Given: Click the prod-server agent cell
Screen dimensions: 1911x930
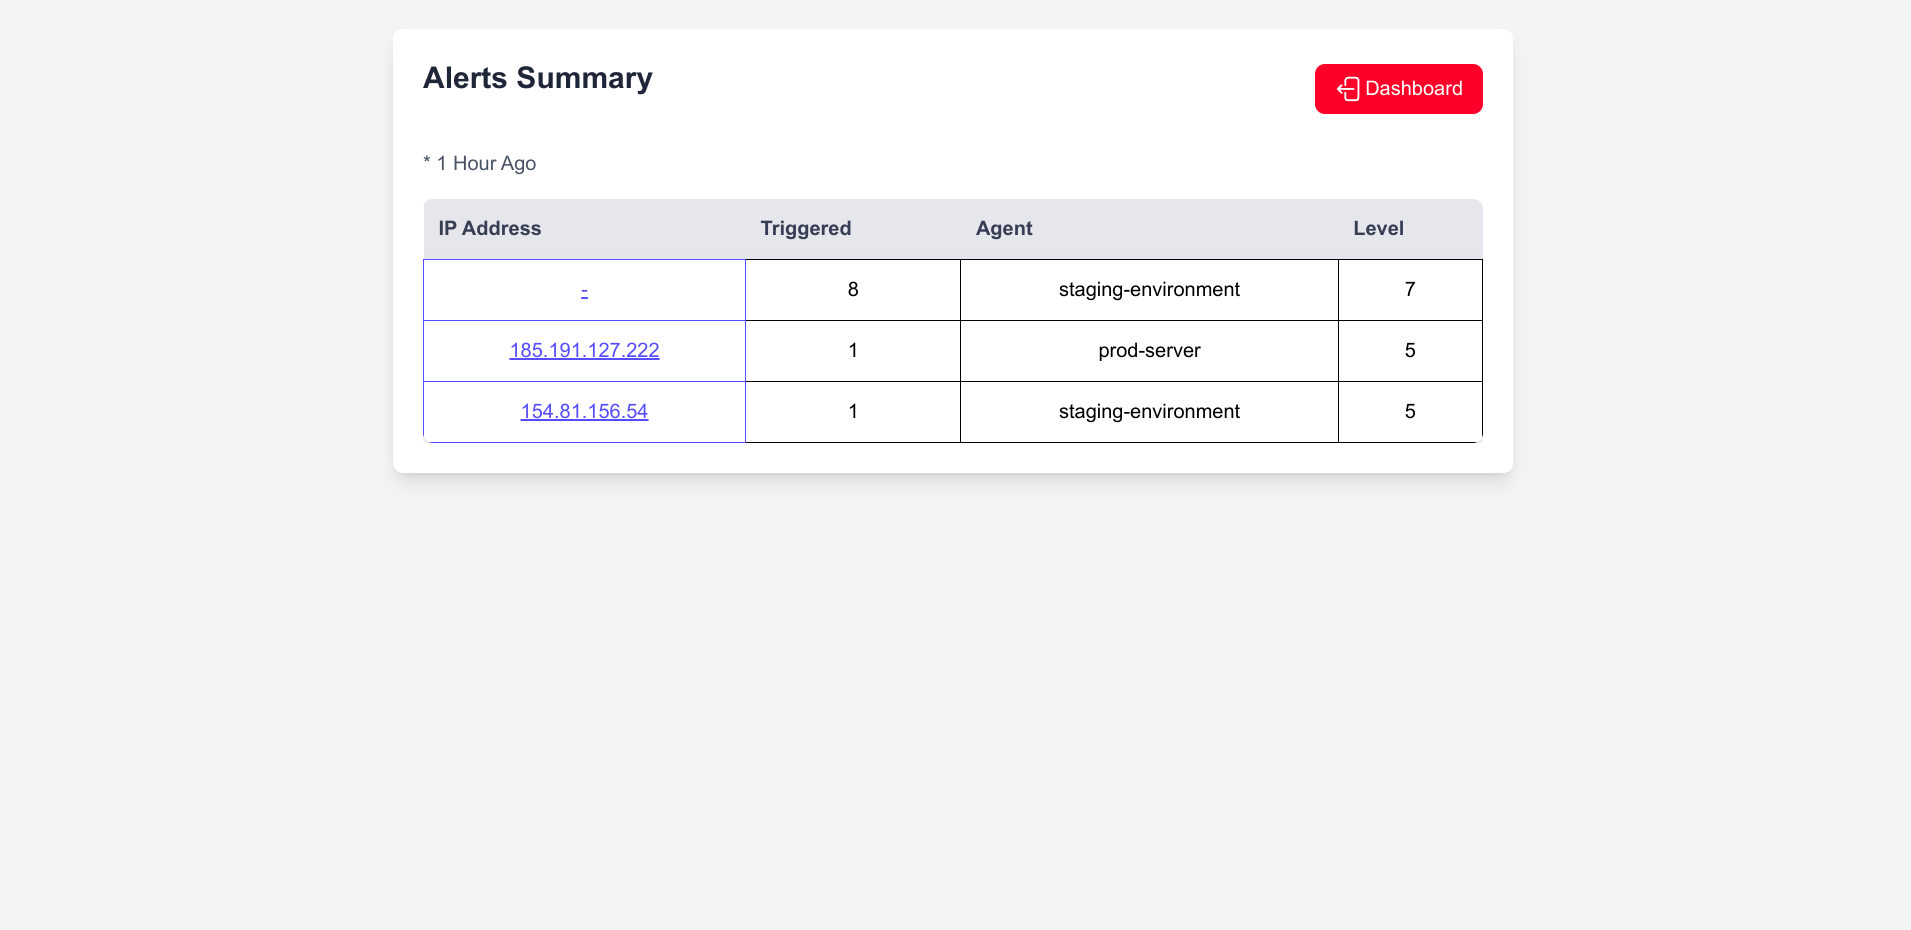Looking at the screenshot, I should click(1149, 351).
